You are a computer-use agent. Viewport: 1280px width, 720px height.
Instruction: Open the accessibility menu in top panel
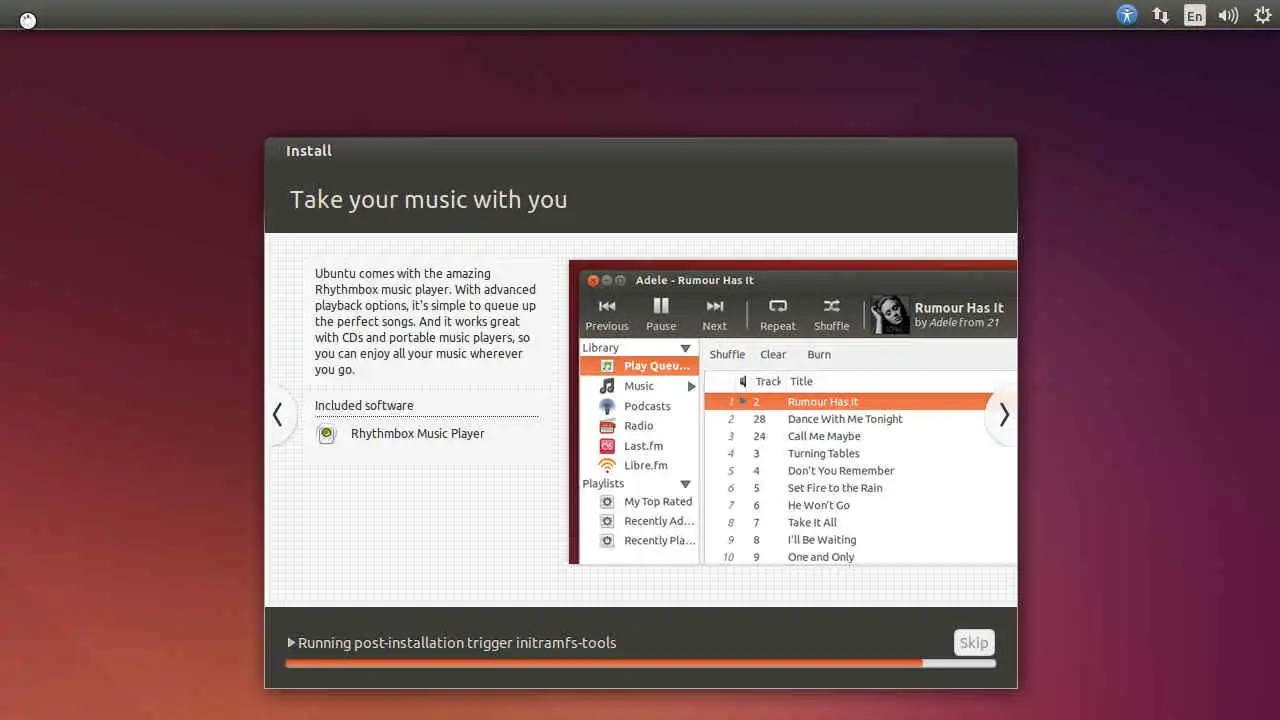1127,15
